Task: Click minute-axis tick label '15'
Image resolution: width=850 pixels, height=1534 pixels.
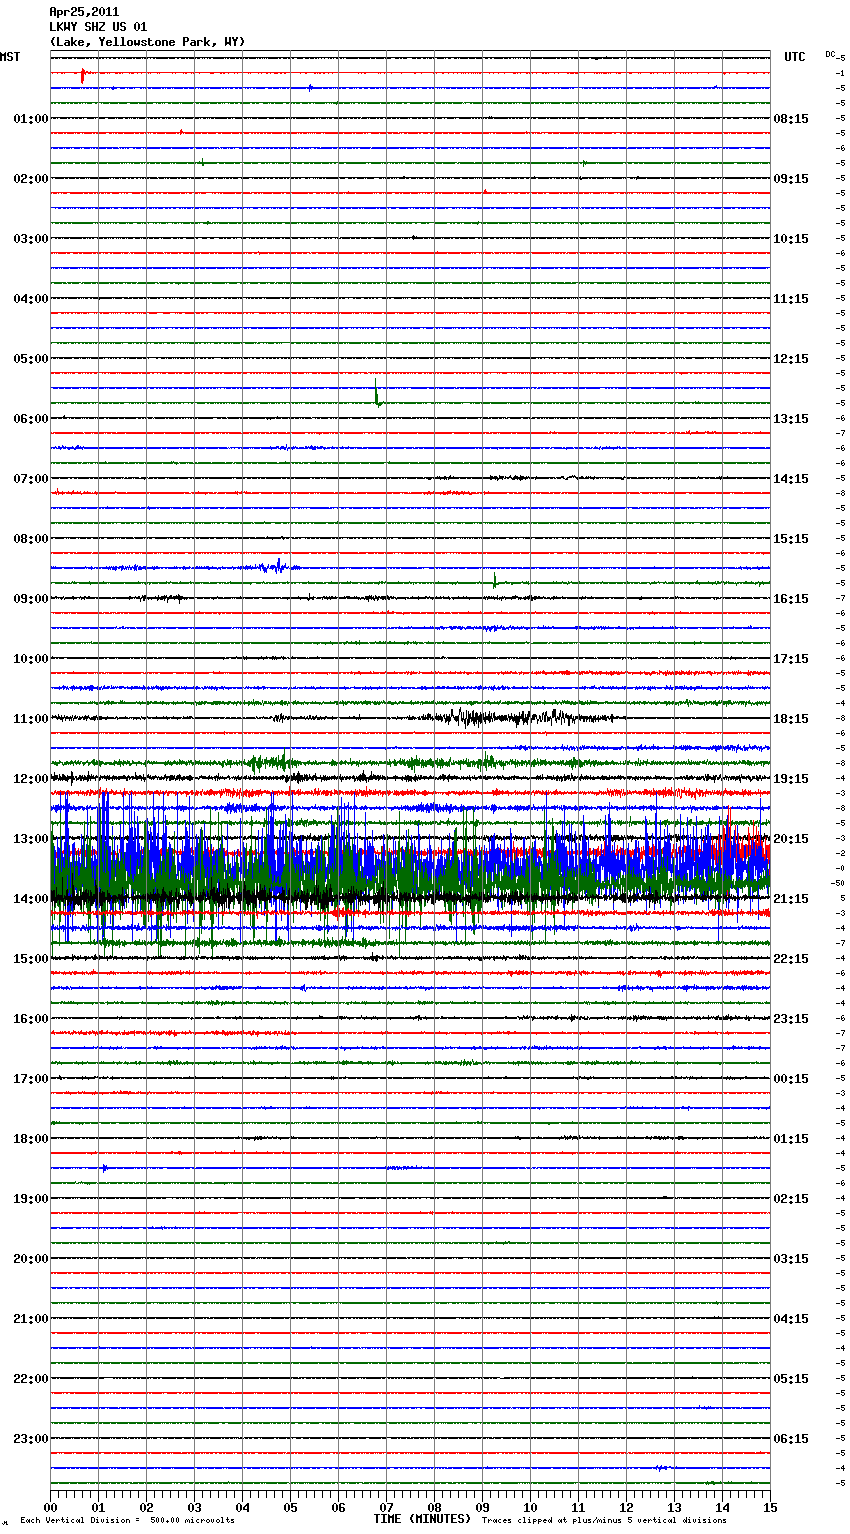Action: [770, 1507]
